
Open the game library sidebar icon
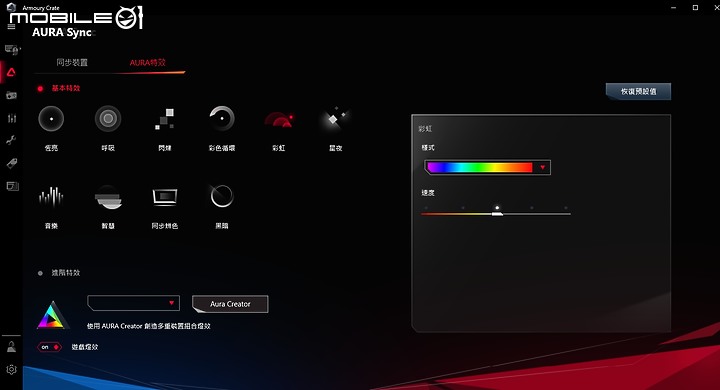[x=11, y=95]
